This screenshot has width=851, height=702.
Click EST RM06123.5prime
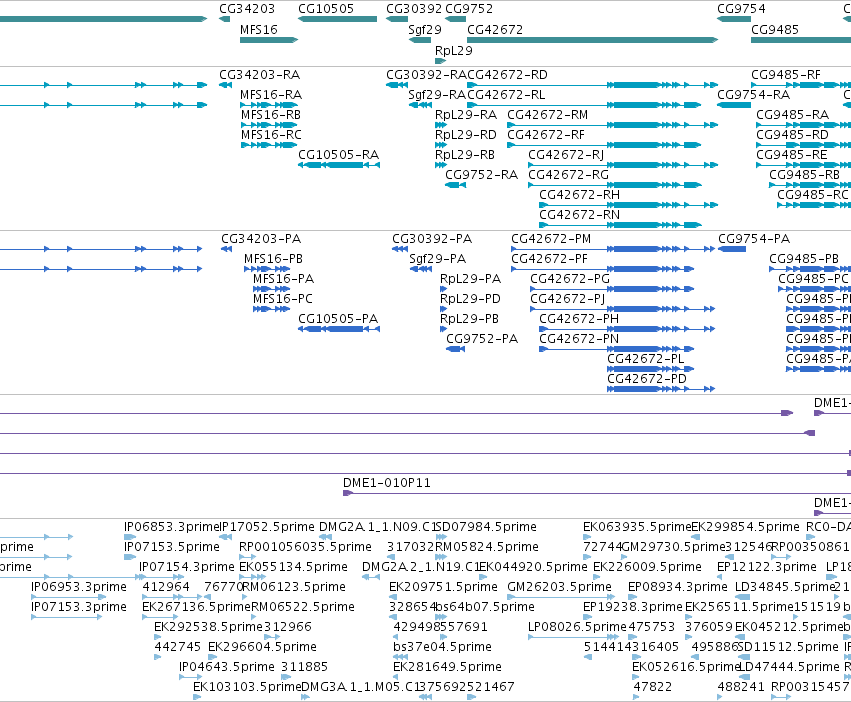click(x=294, y=587)
